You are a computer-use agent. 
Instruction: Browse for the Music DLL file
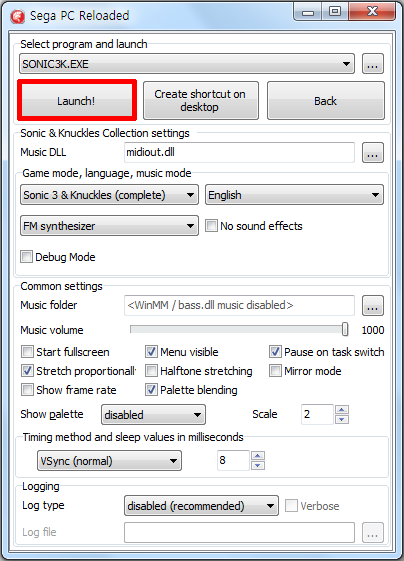[373, 152]
